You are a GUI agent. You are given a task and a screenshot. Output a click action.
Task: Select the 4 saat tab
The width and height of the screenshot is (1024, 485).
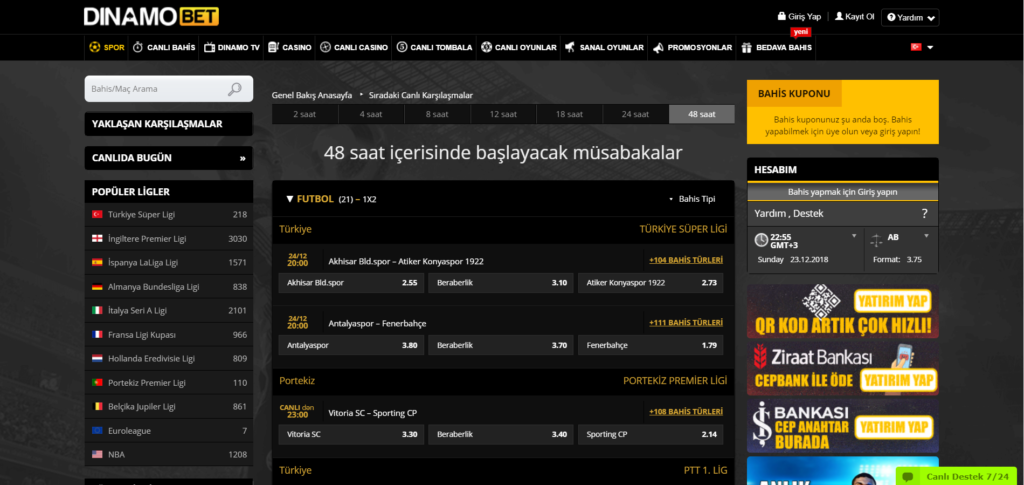[x=371, y=114]
